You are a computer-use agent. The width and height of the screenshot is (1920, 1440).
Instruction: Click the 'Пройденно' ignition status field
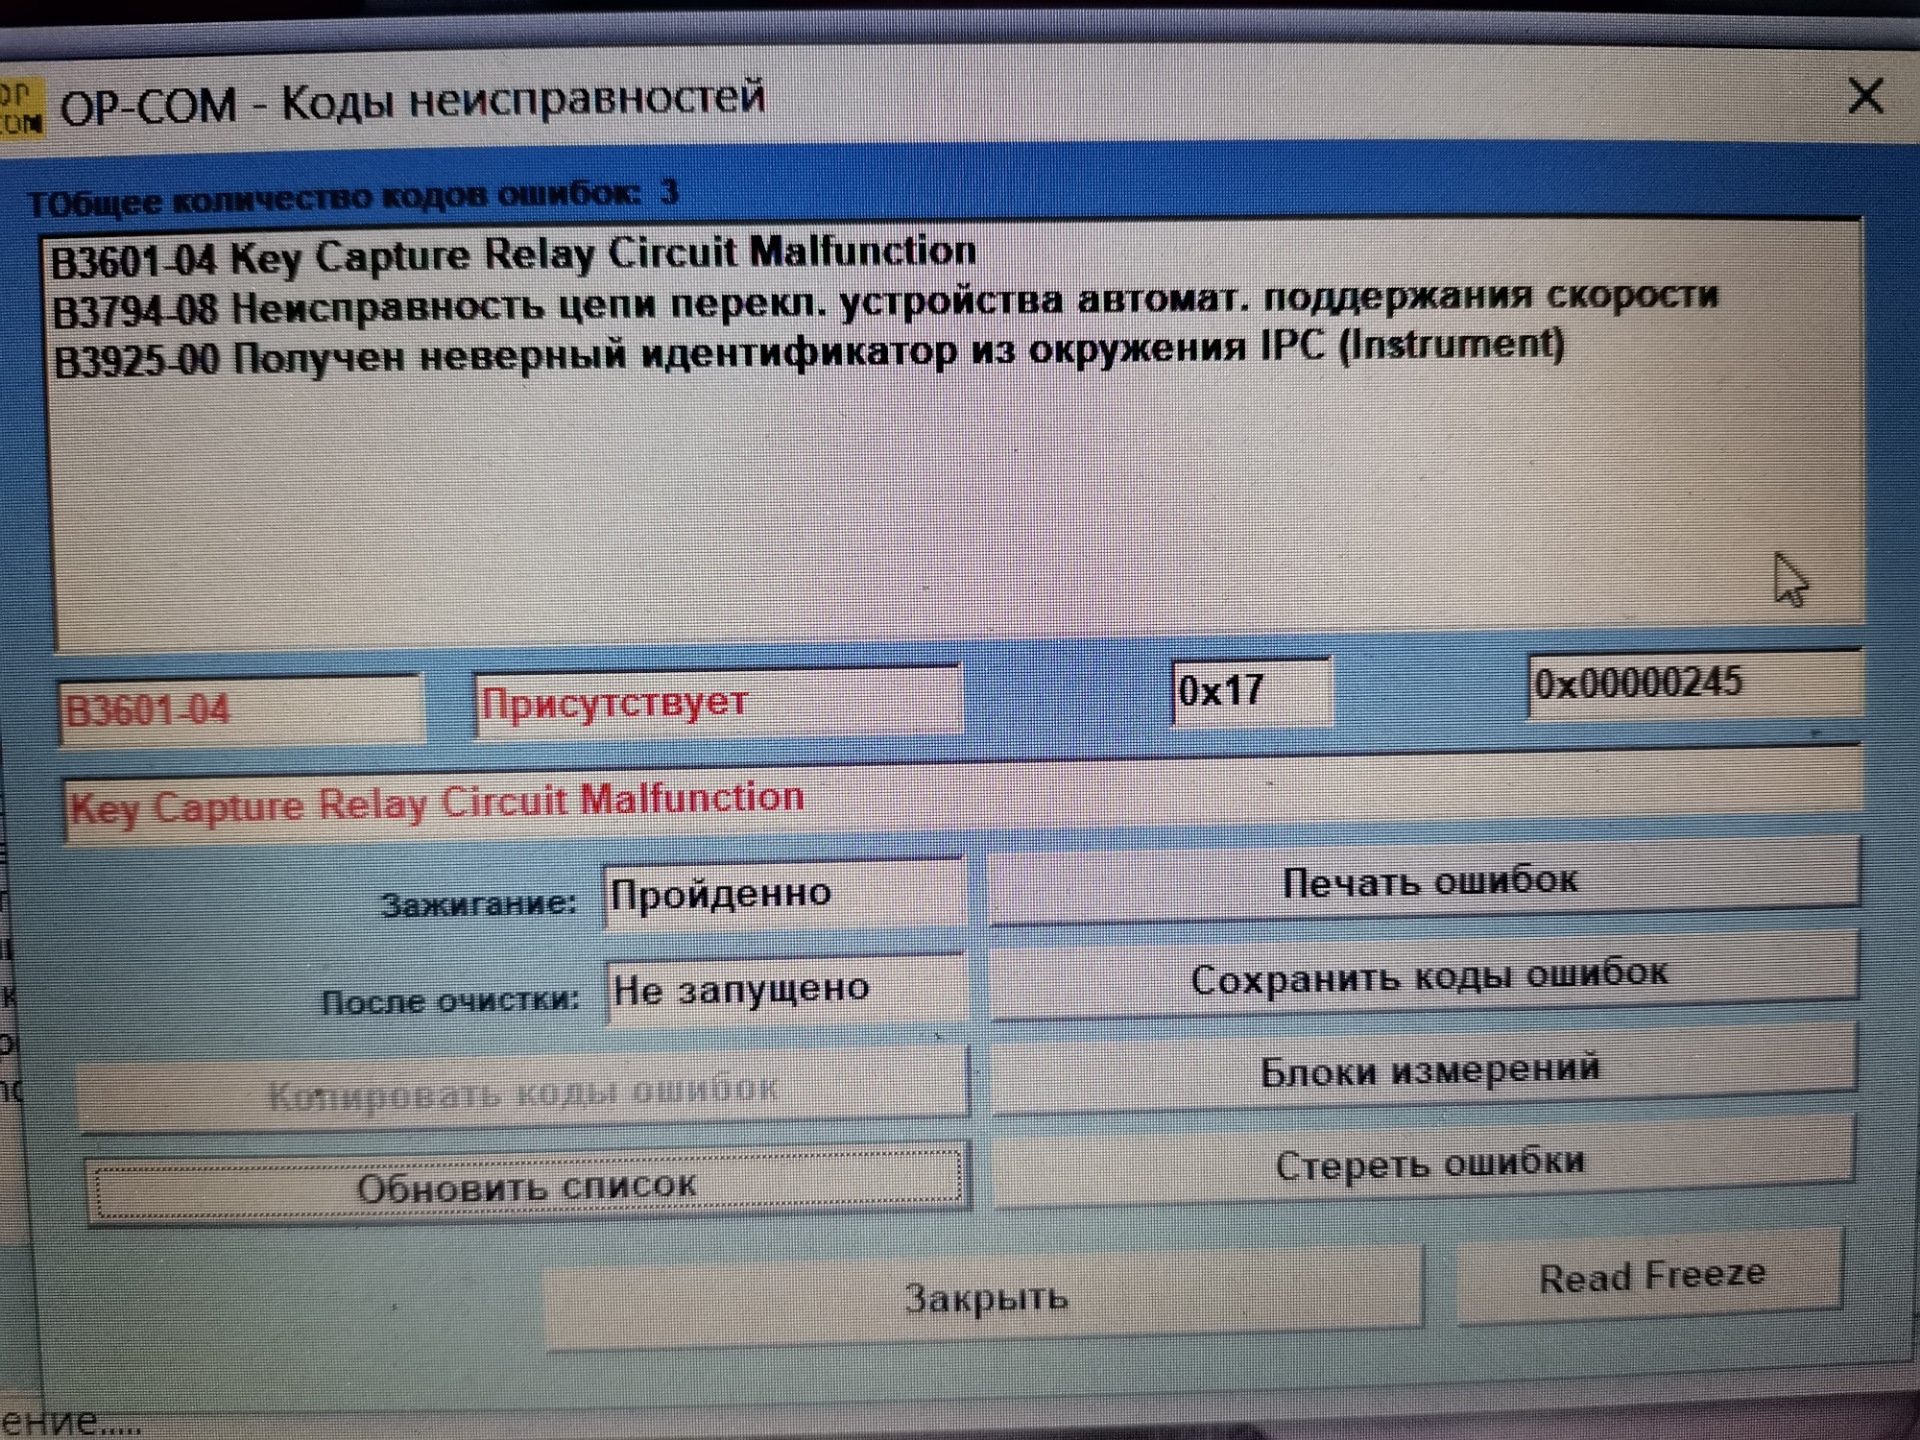click(x=784, y=893)
